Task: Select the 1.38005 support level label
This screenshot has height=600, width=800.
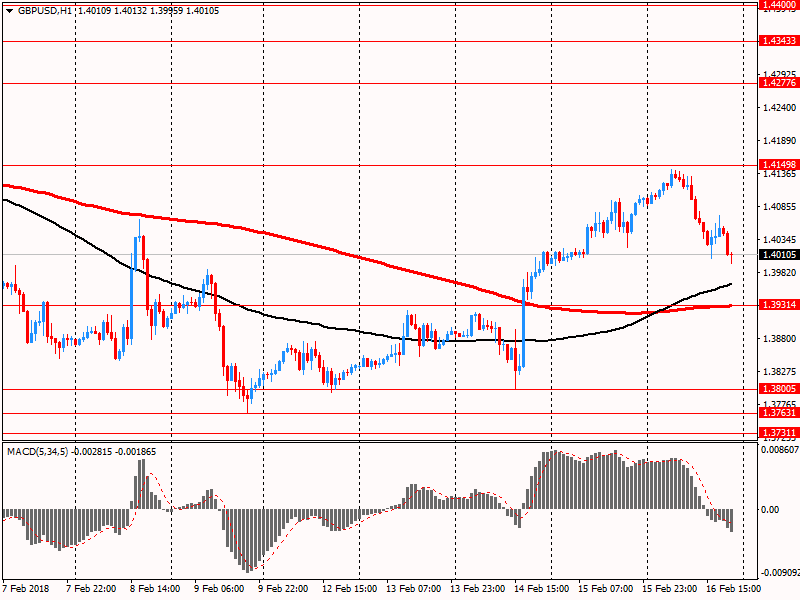Action: coord(779,389)
